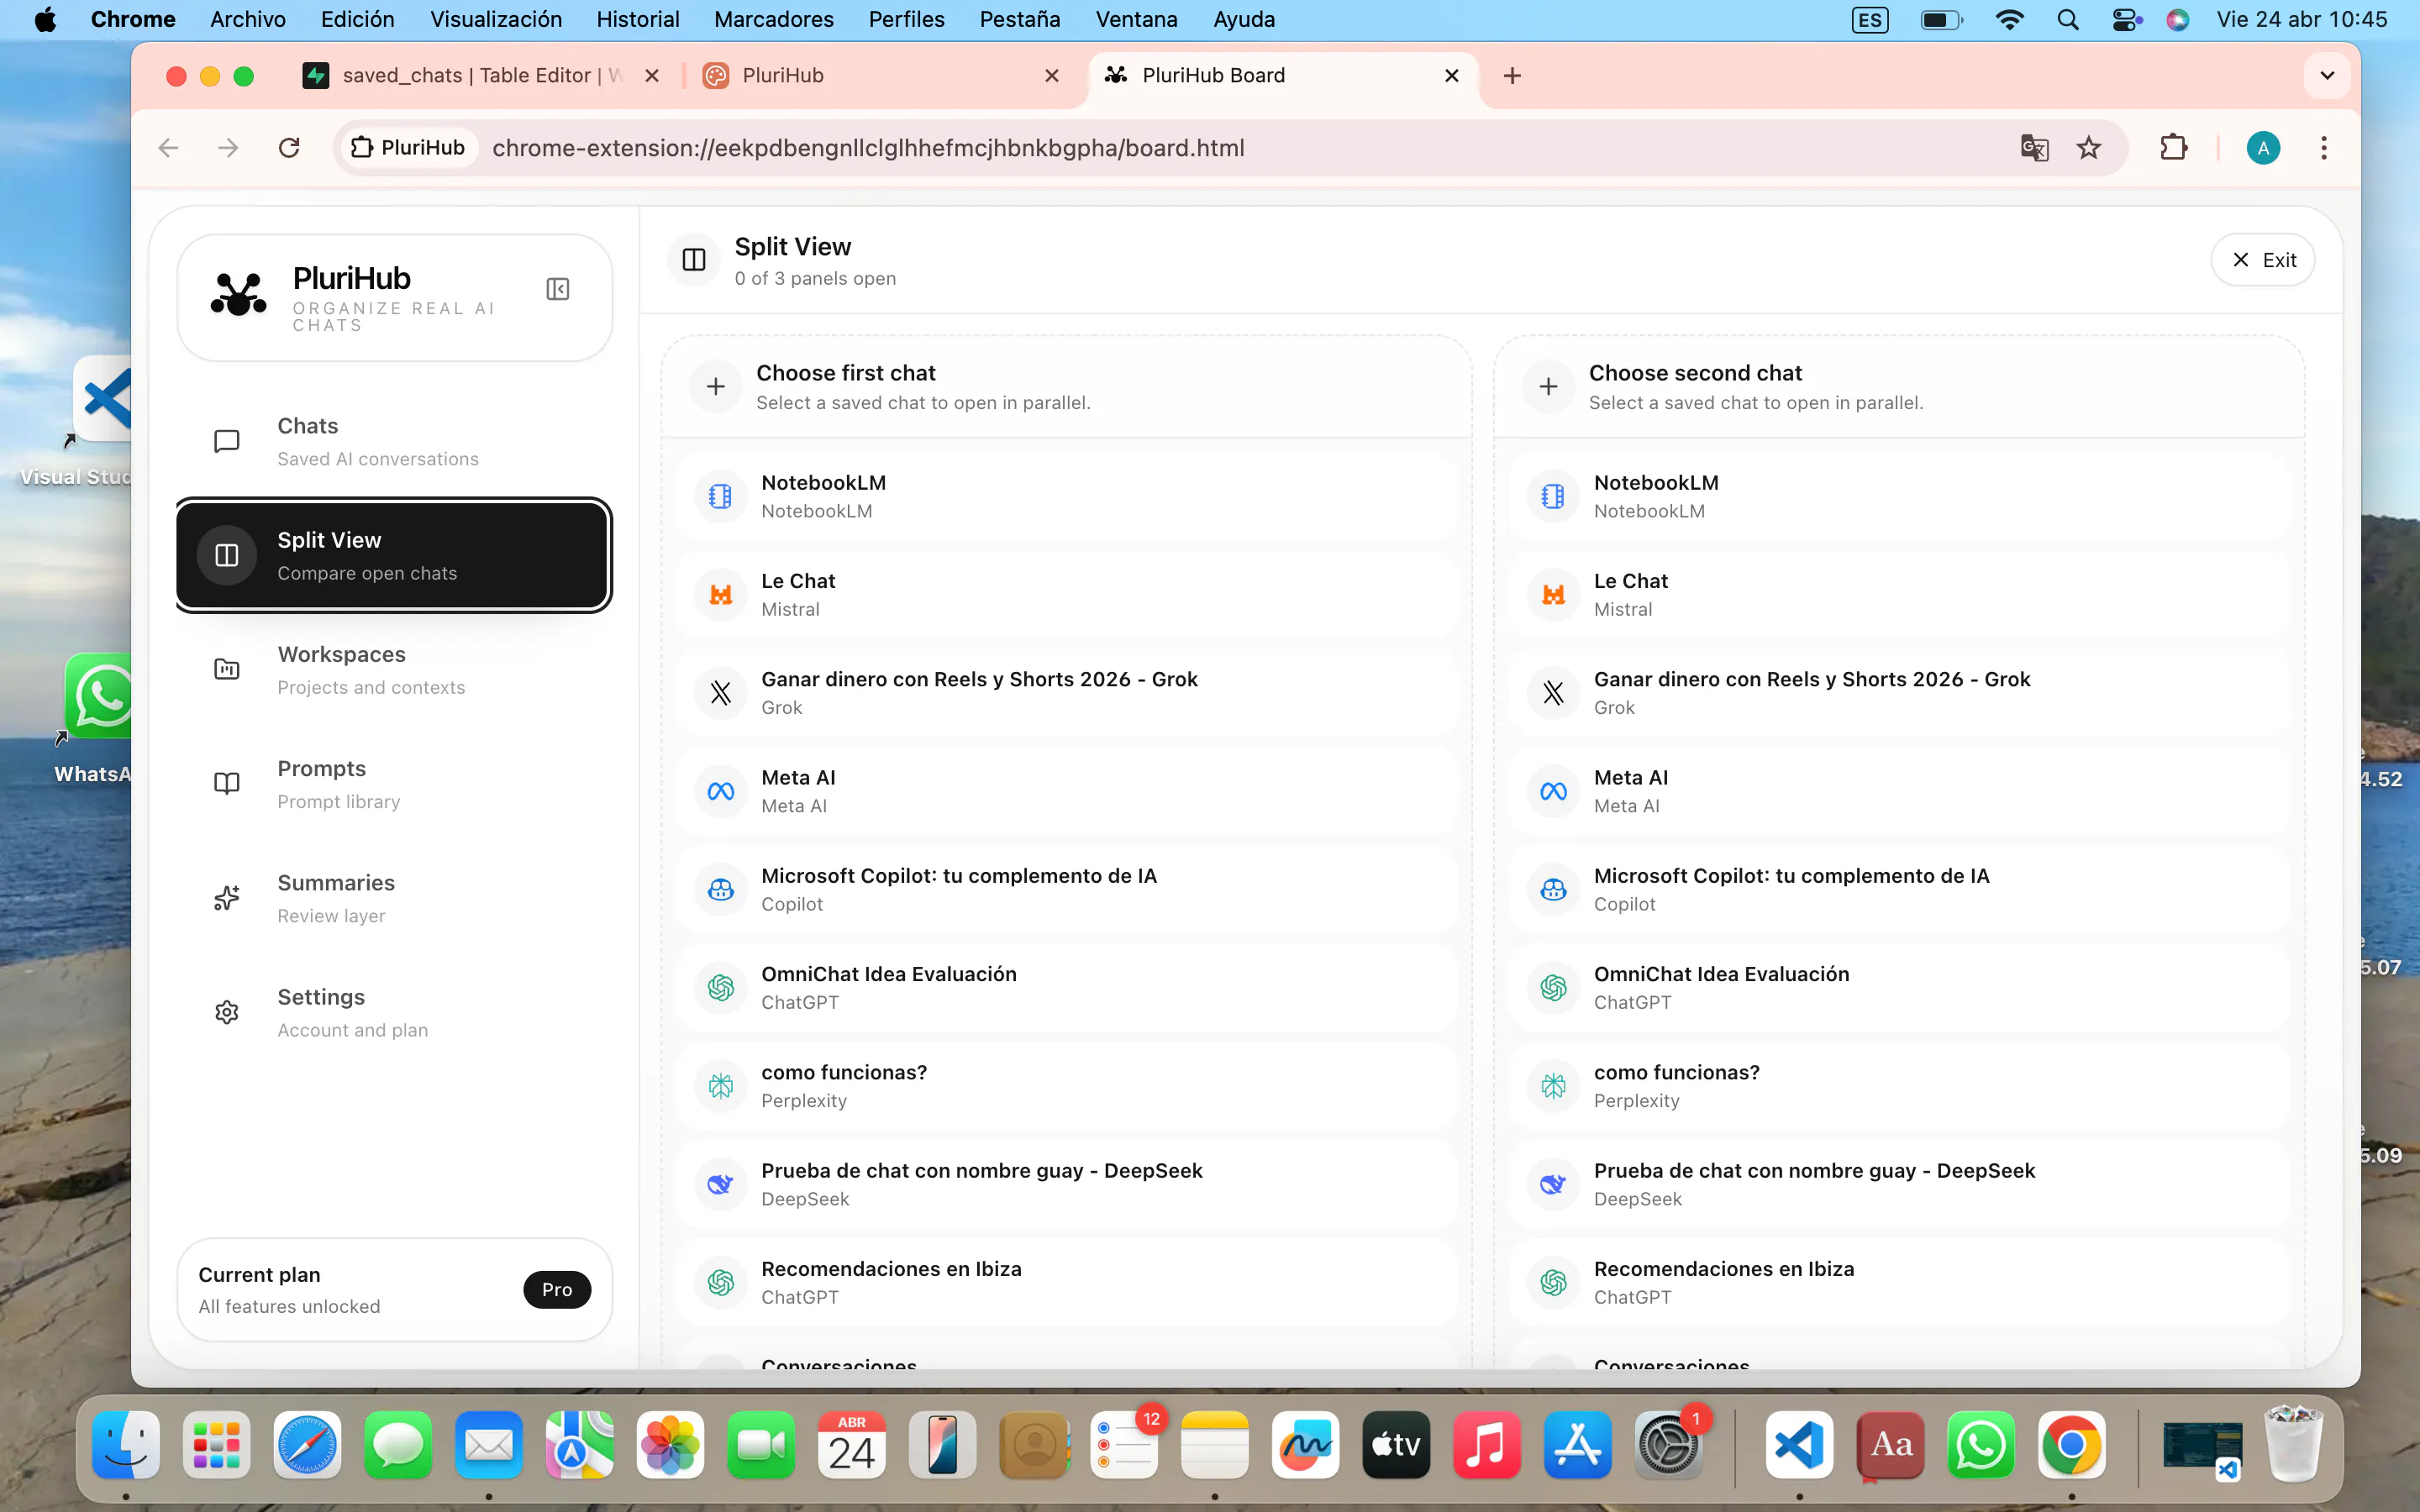Select Meta AI icon in second panel

1553,791
